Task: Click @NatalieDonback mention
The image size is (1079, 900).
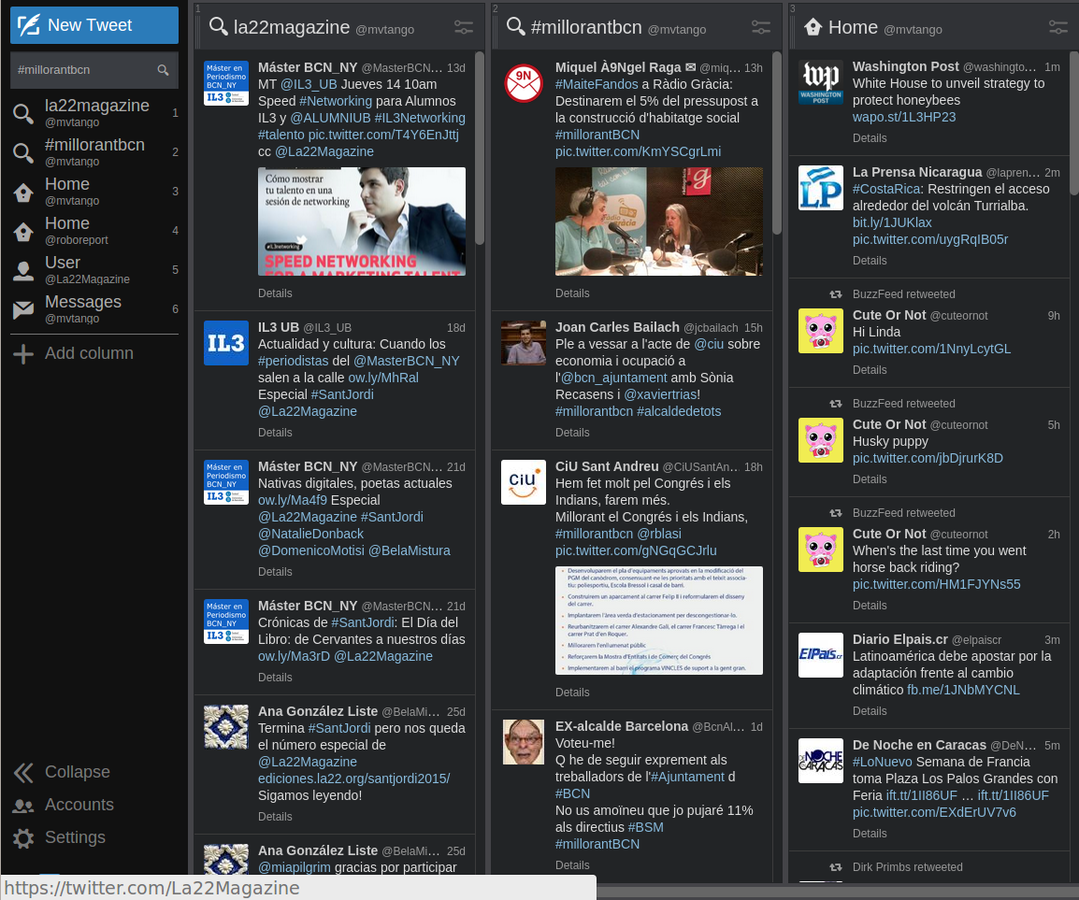Action: coord(311,534)
